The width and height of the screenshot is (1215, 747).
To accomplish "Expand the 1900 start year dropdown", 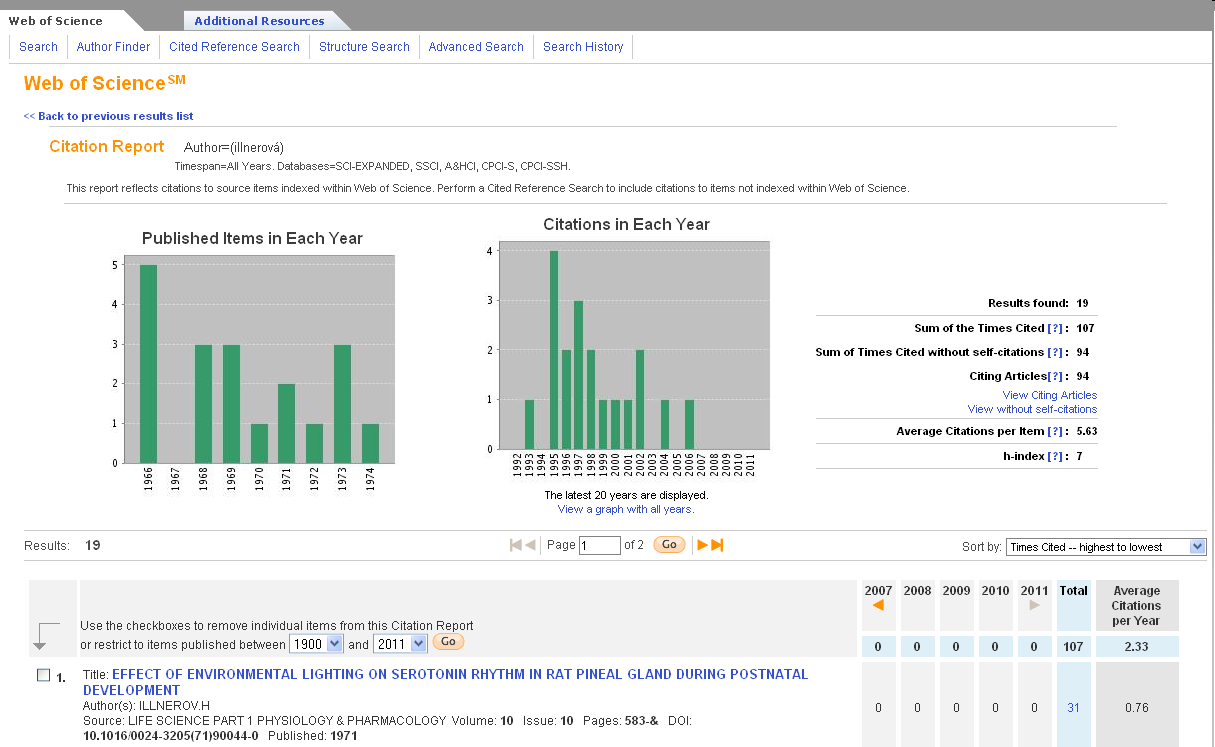I will [316, 644].
